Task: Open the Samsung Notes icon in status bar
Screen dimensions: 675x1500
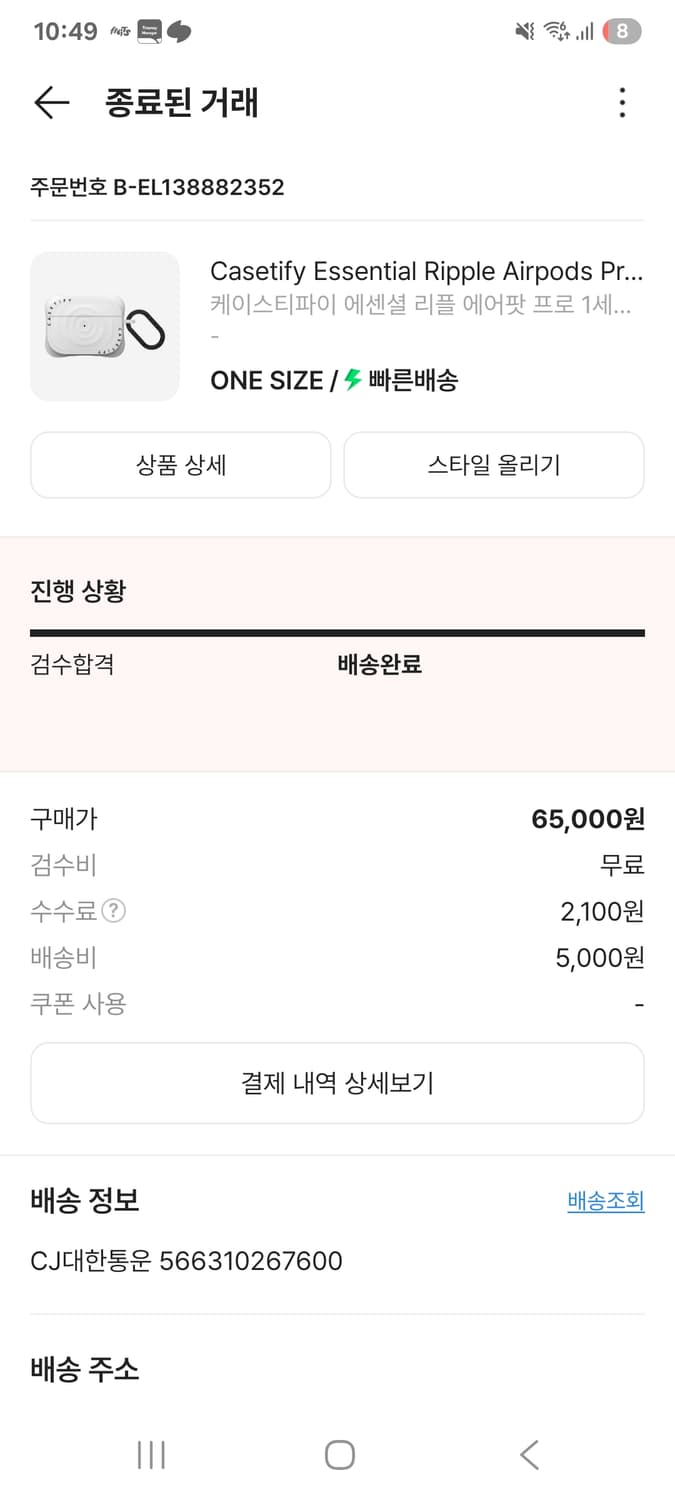Action: tap(148, 30)
